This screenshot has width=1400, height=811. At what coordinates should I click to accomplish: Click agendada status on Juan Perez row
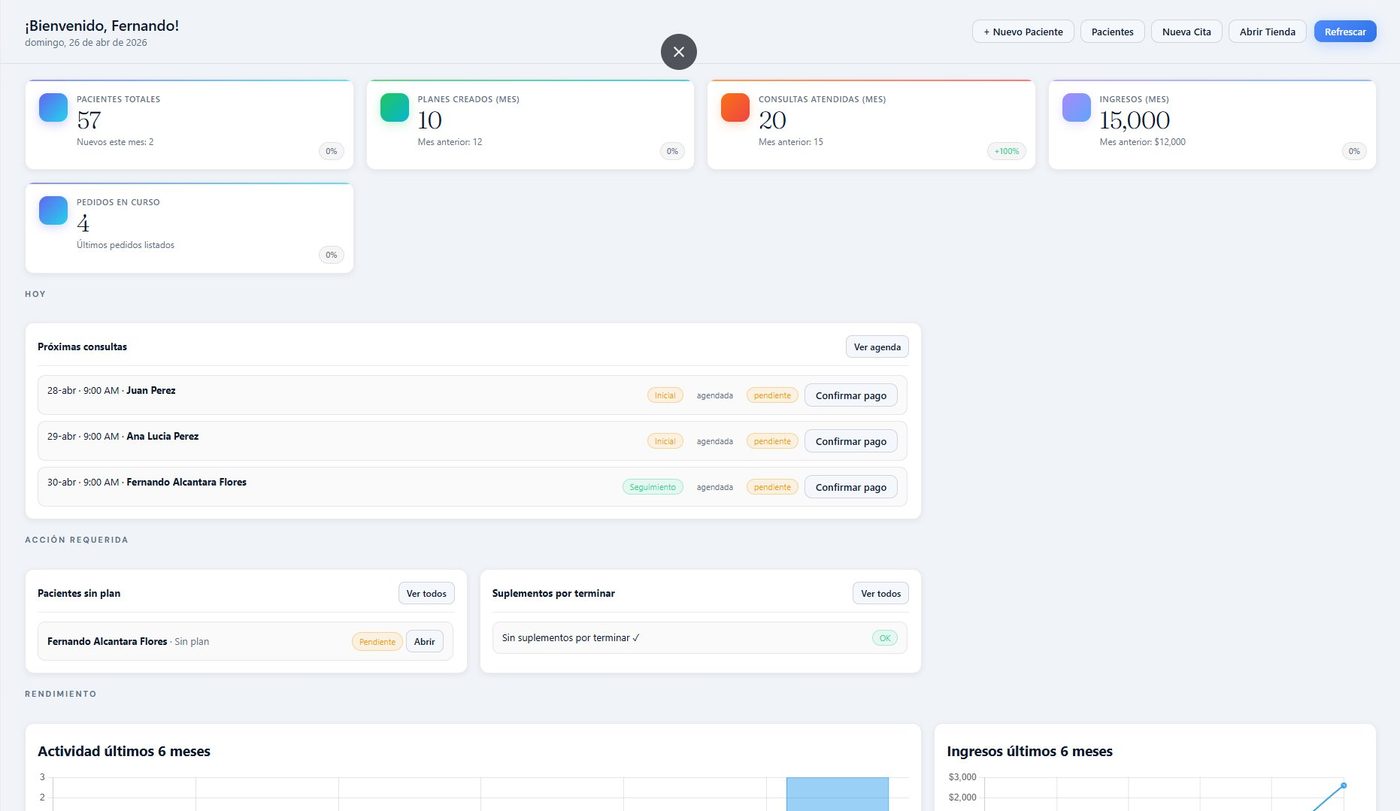[x=715, y=395]
